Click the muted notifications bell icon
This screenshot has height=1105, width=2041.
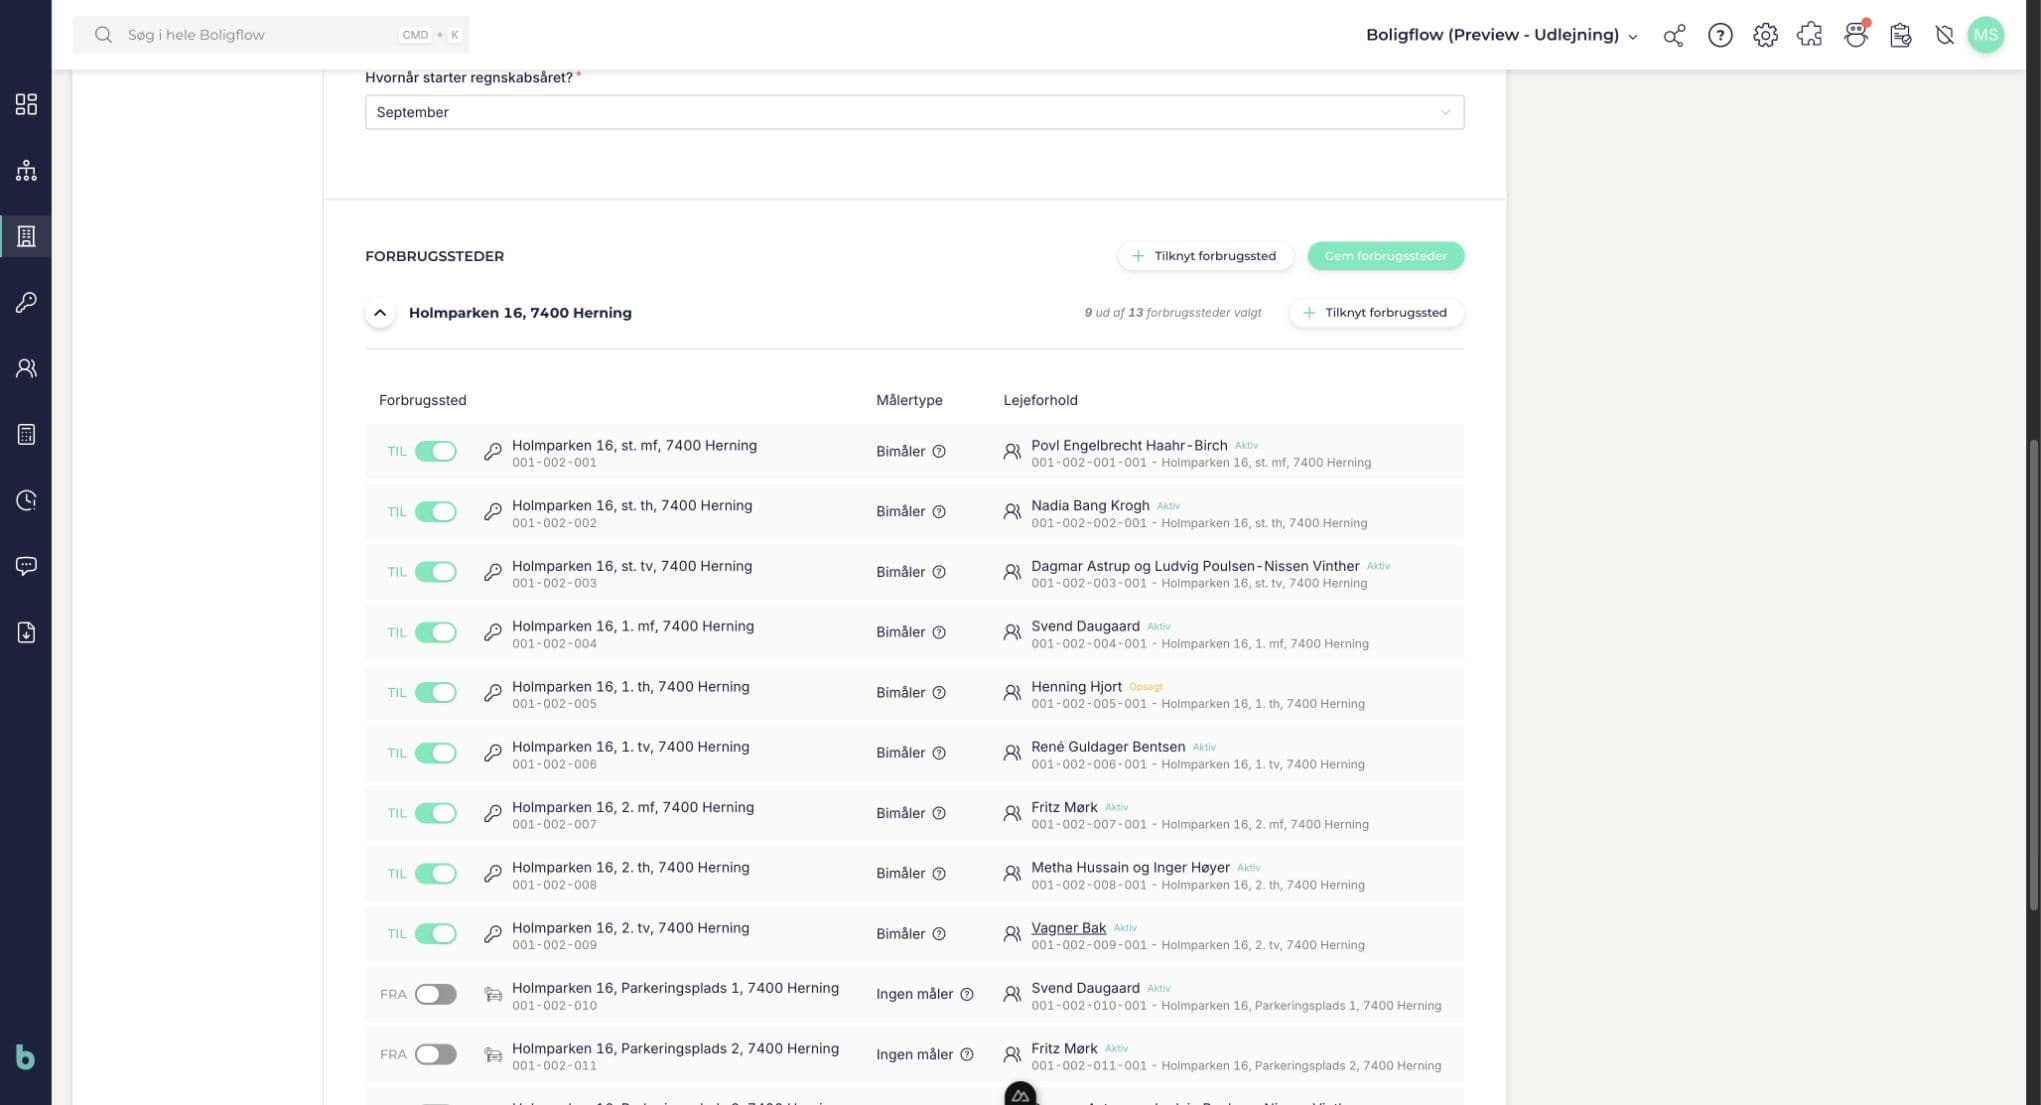(1944, 35)
